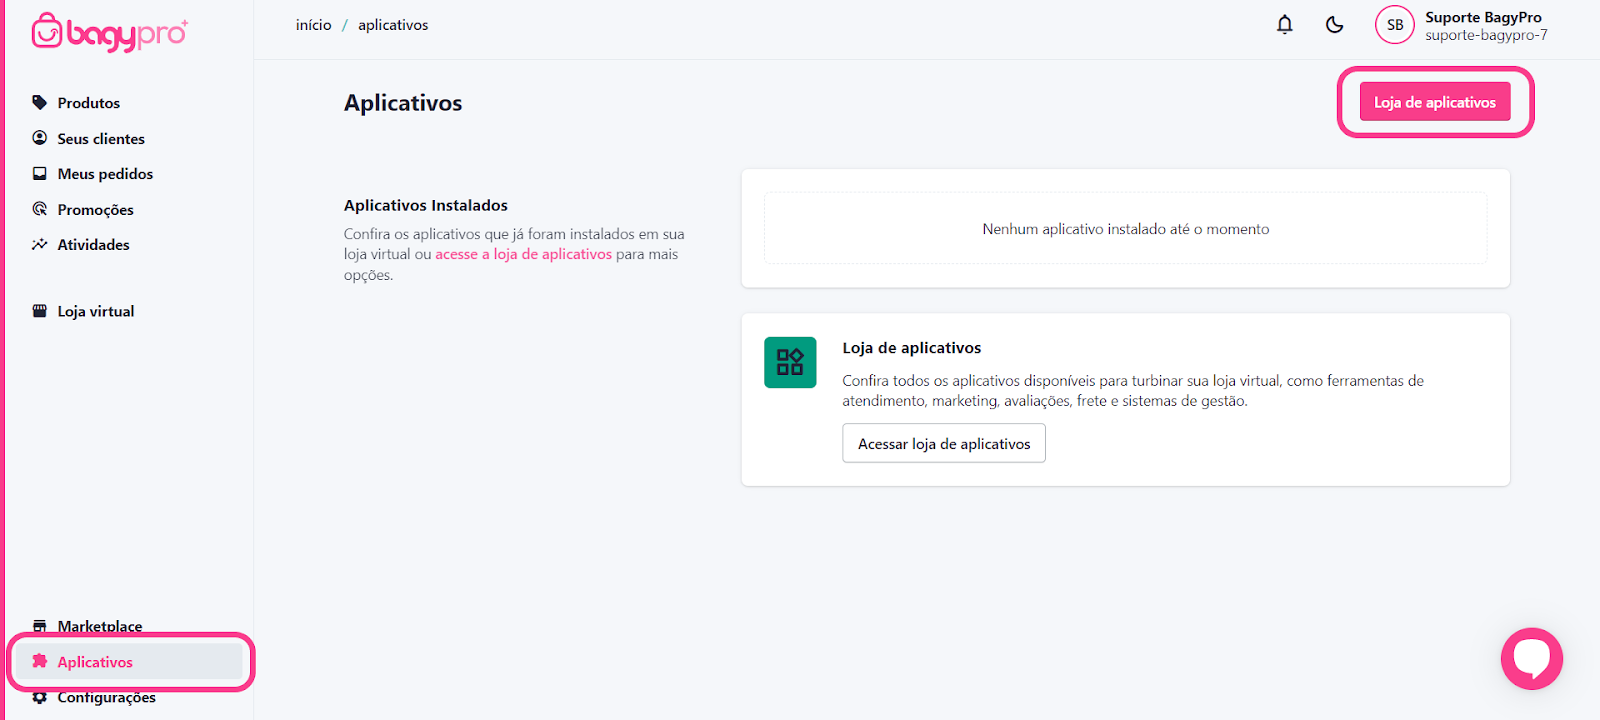Click the Atividades chart icon

40,244
